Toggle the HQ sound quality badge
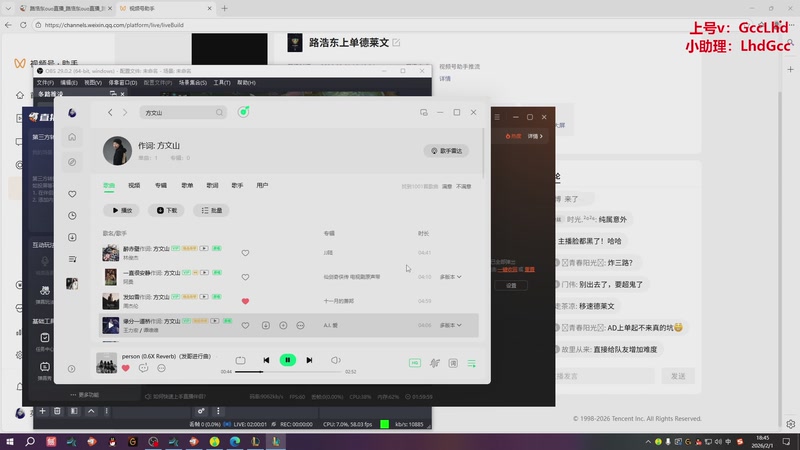This screenshot has height=450, width=800. coord(415,363)
